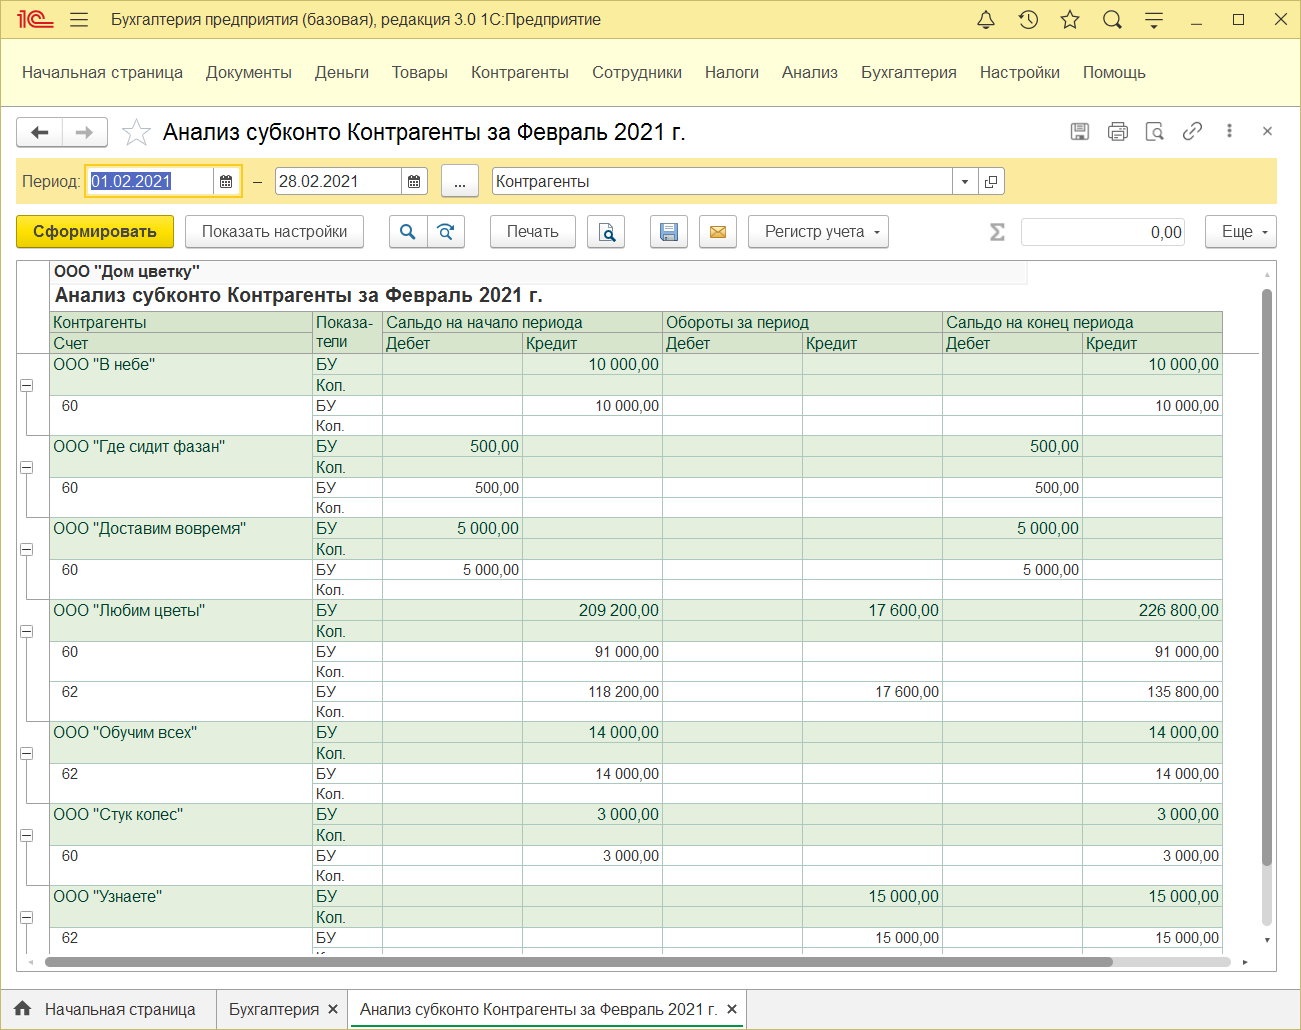
Task: Close the report form with X
Action: 1267,131
